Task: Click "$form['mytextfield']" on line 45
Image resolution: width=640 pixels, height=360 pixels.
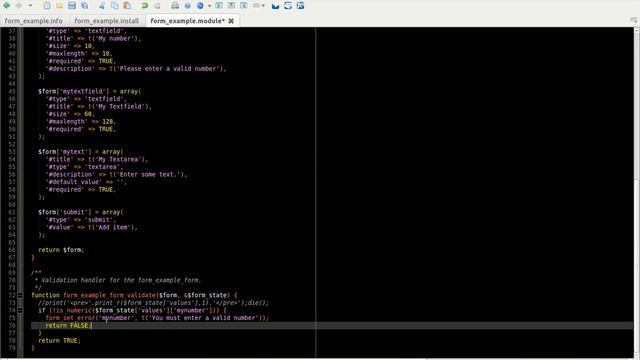Action: (74, 91)
